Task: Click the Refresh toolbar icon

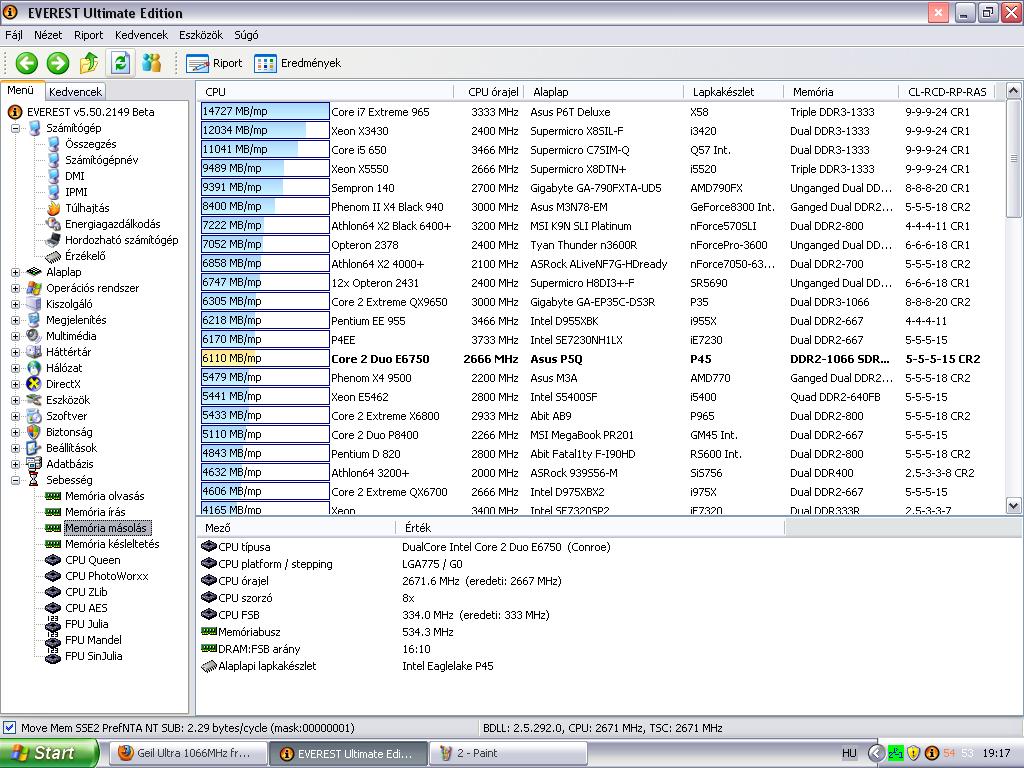Action: click(x=121, y=63)
